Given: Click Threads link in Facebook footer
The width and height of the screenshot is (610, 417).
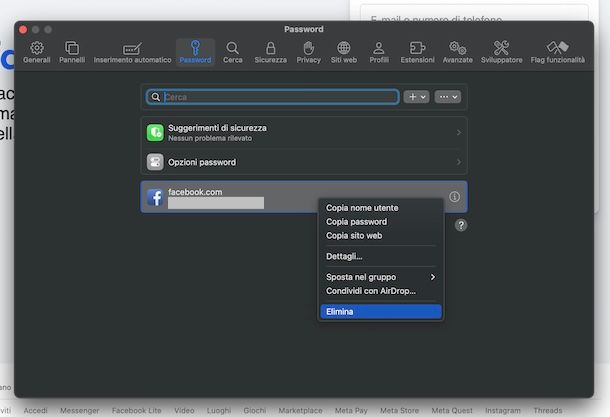Looking at the screenshot, I should point(548,410).
